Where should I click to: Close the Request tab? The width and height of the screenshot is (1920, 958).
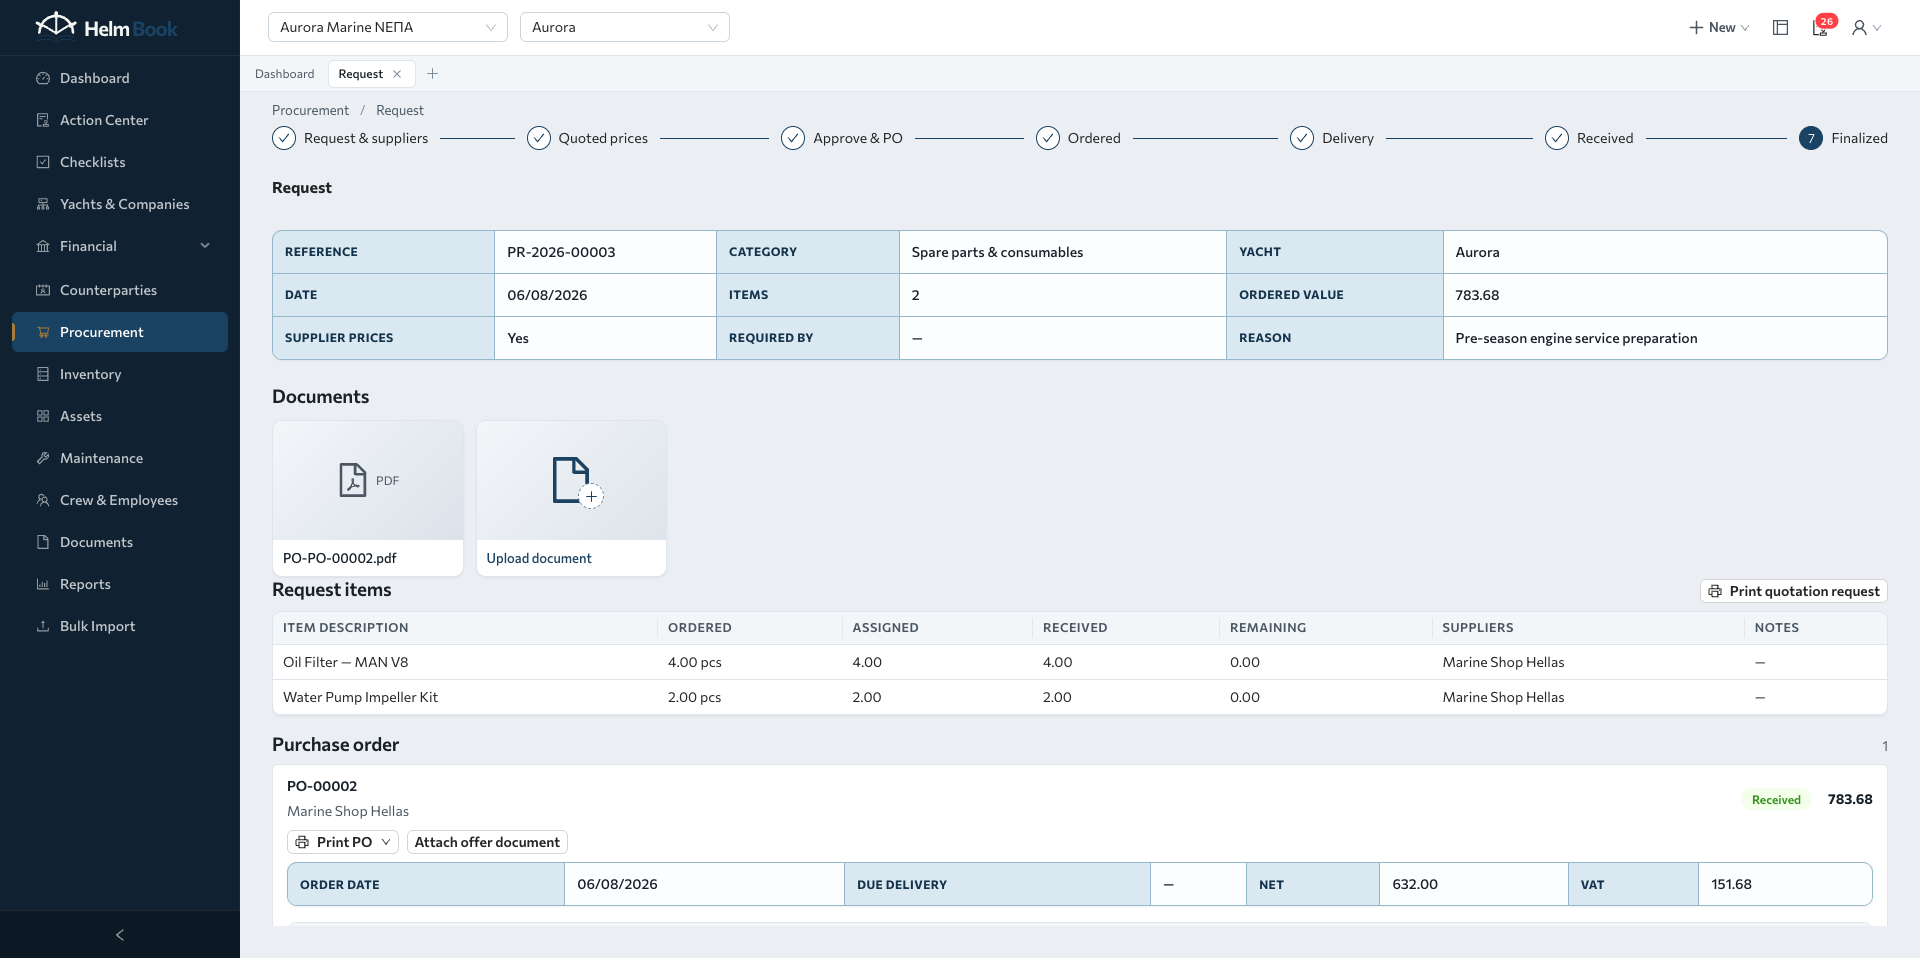coord(397,74)
